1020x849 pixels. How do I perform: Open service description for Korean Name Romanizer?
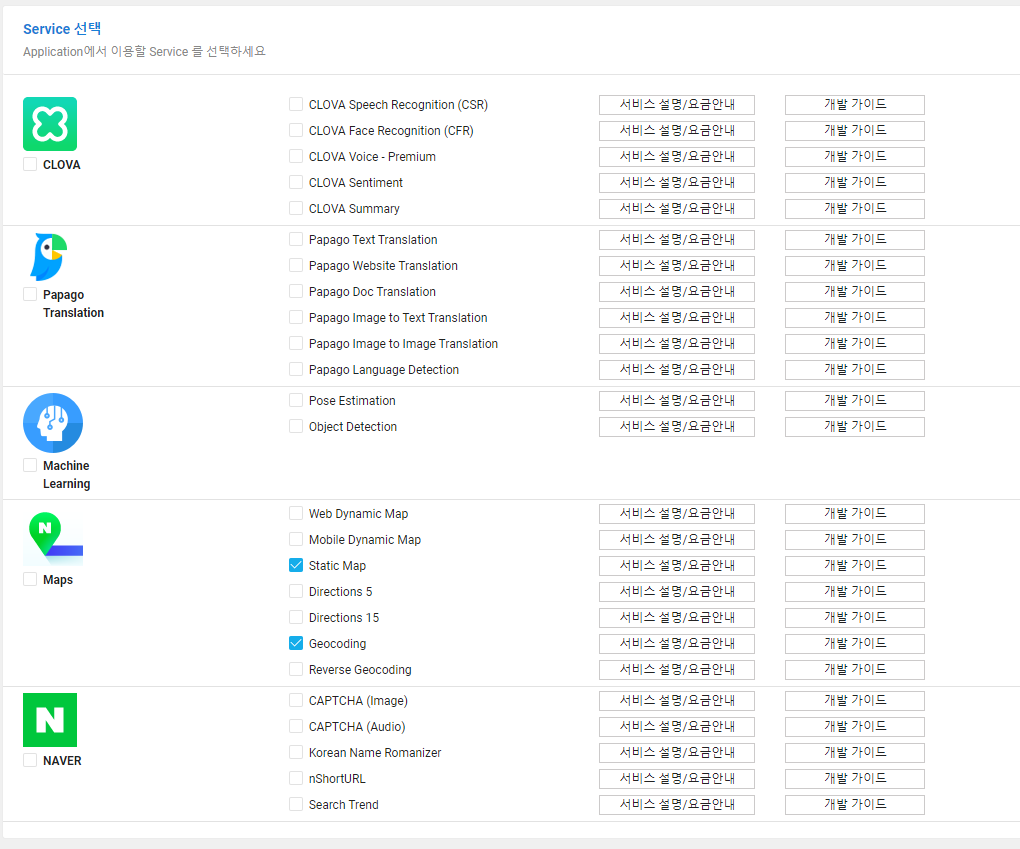[677, 753]
